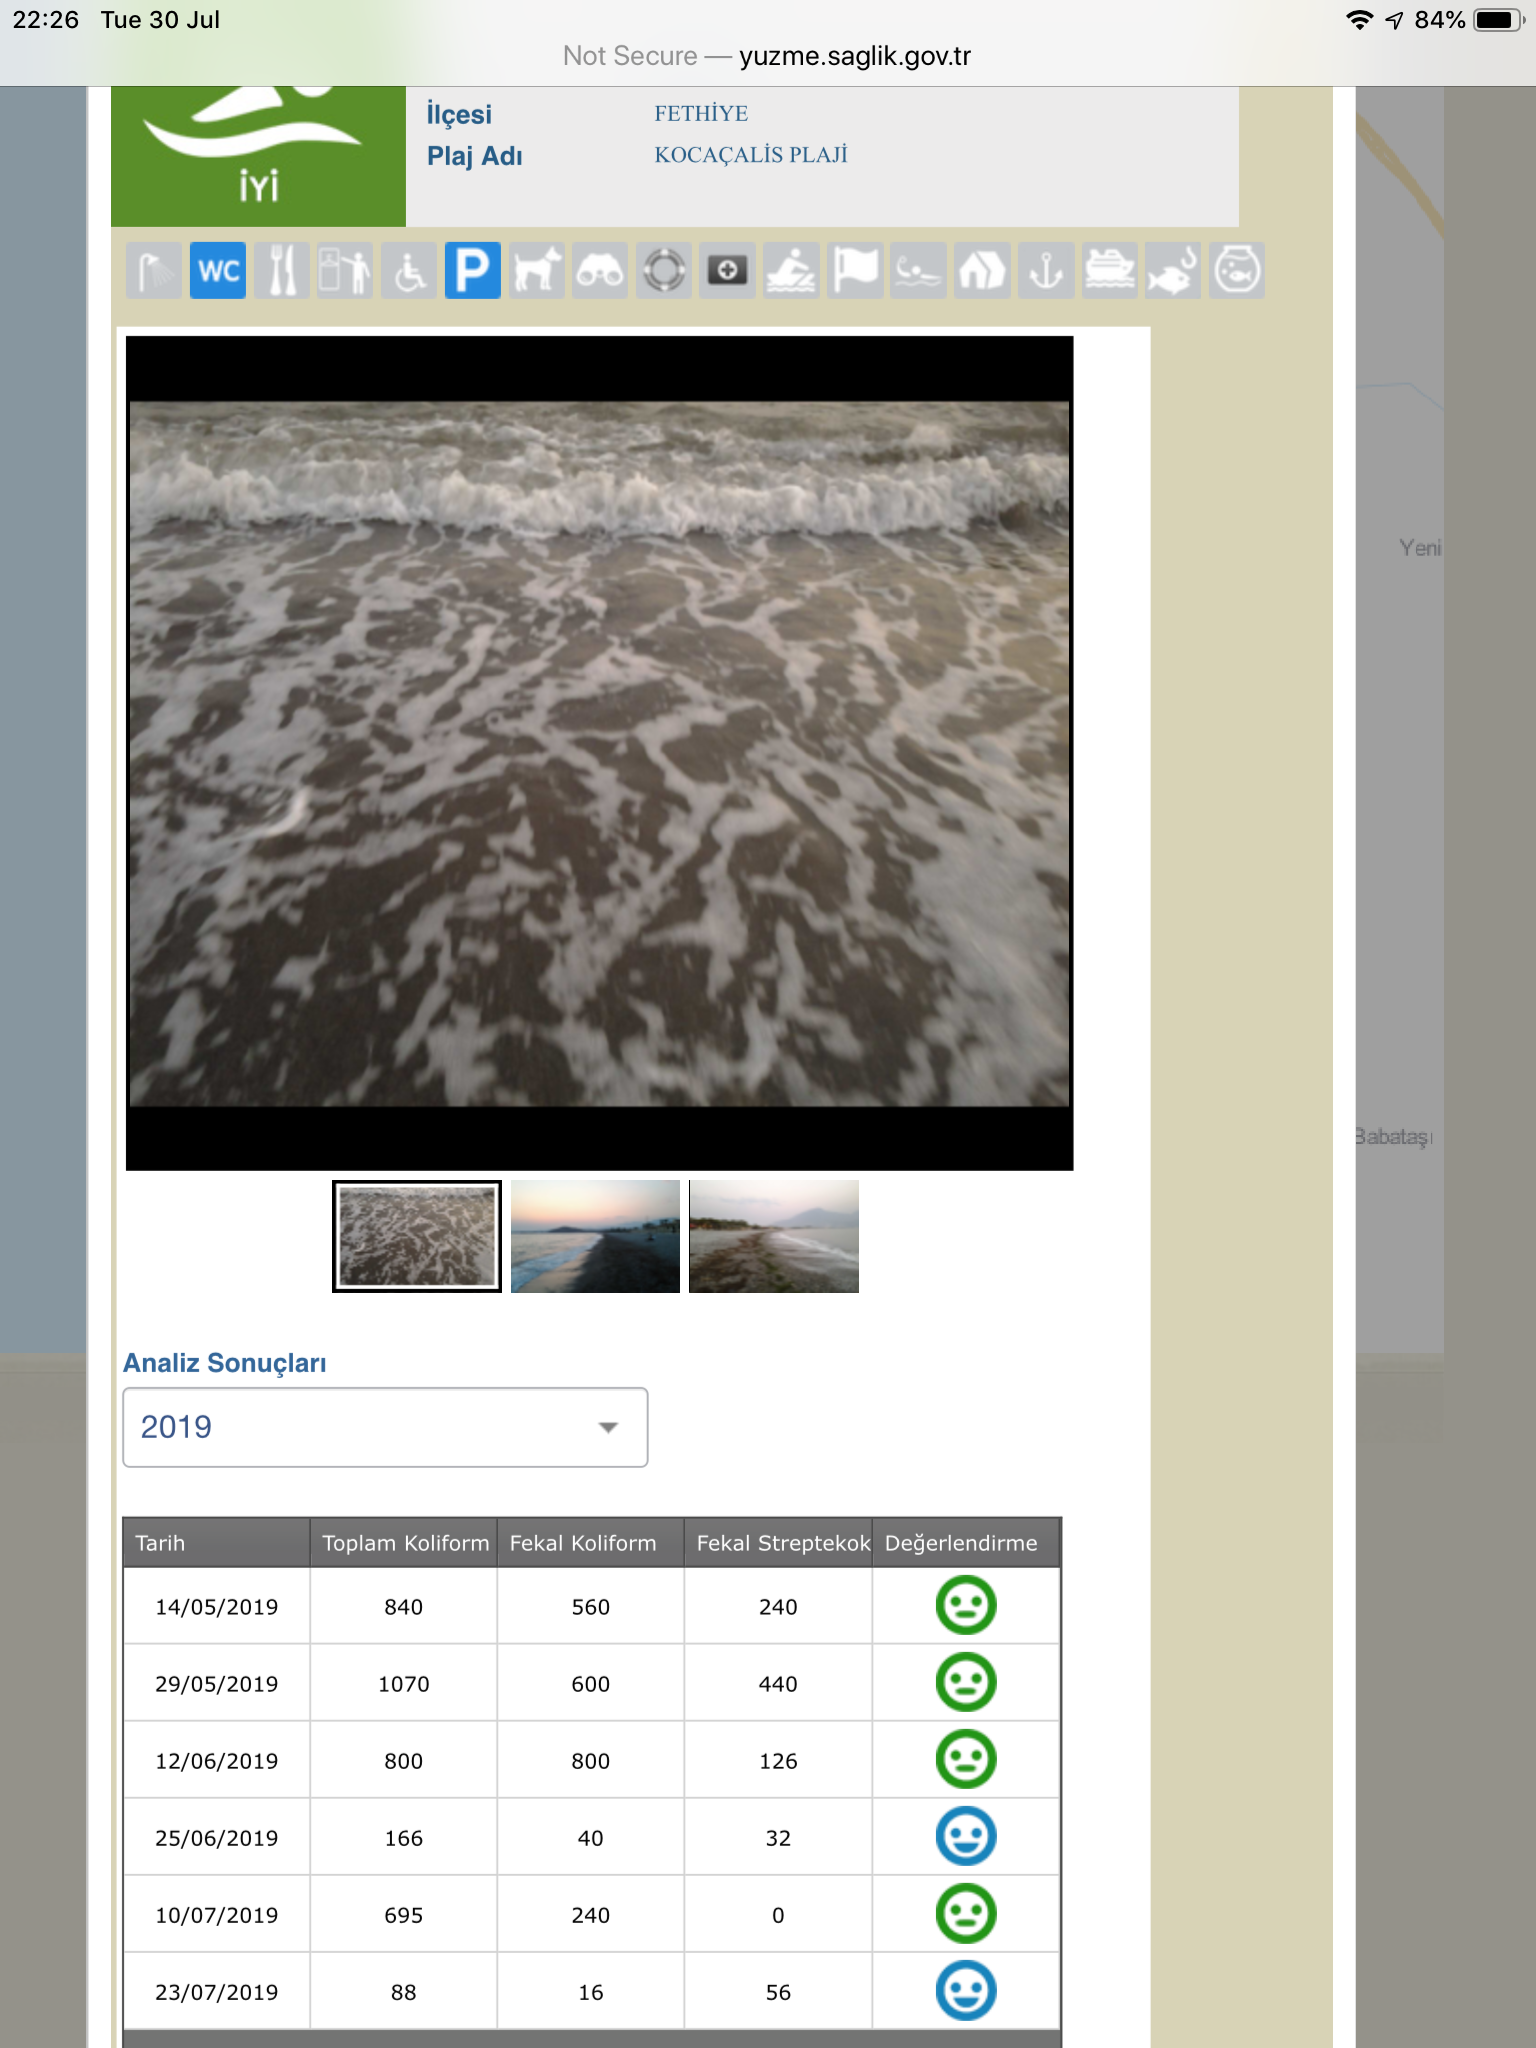Click the Tarih column header
The height and width of the screenshot is (2048, 1536).
pyautogui.click(x=216, y=1543)
